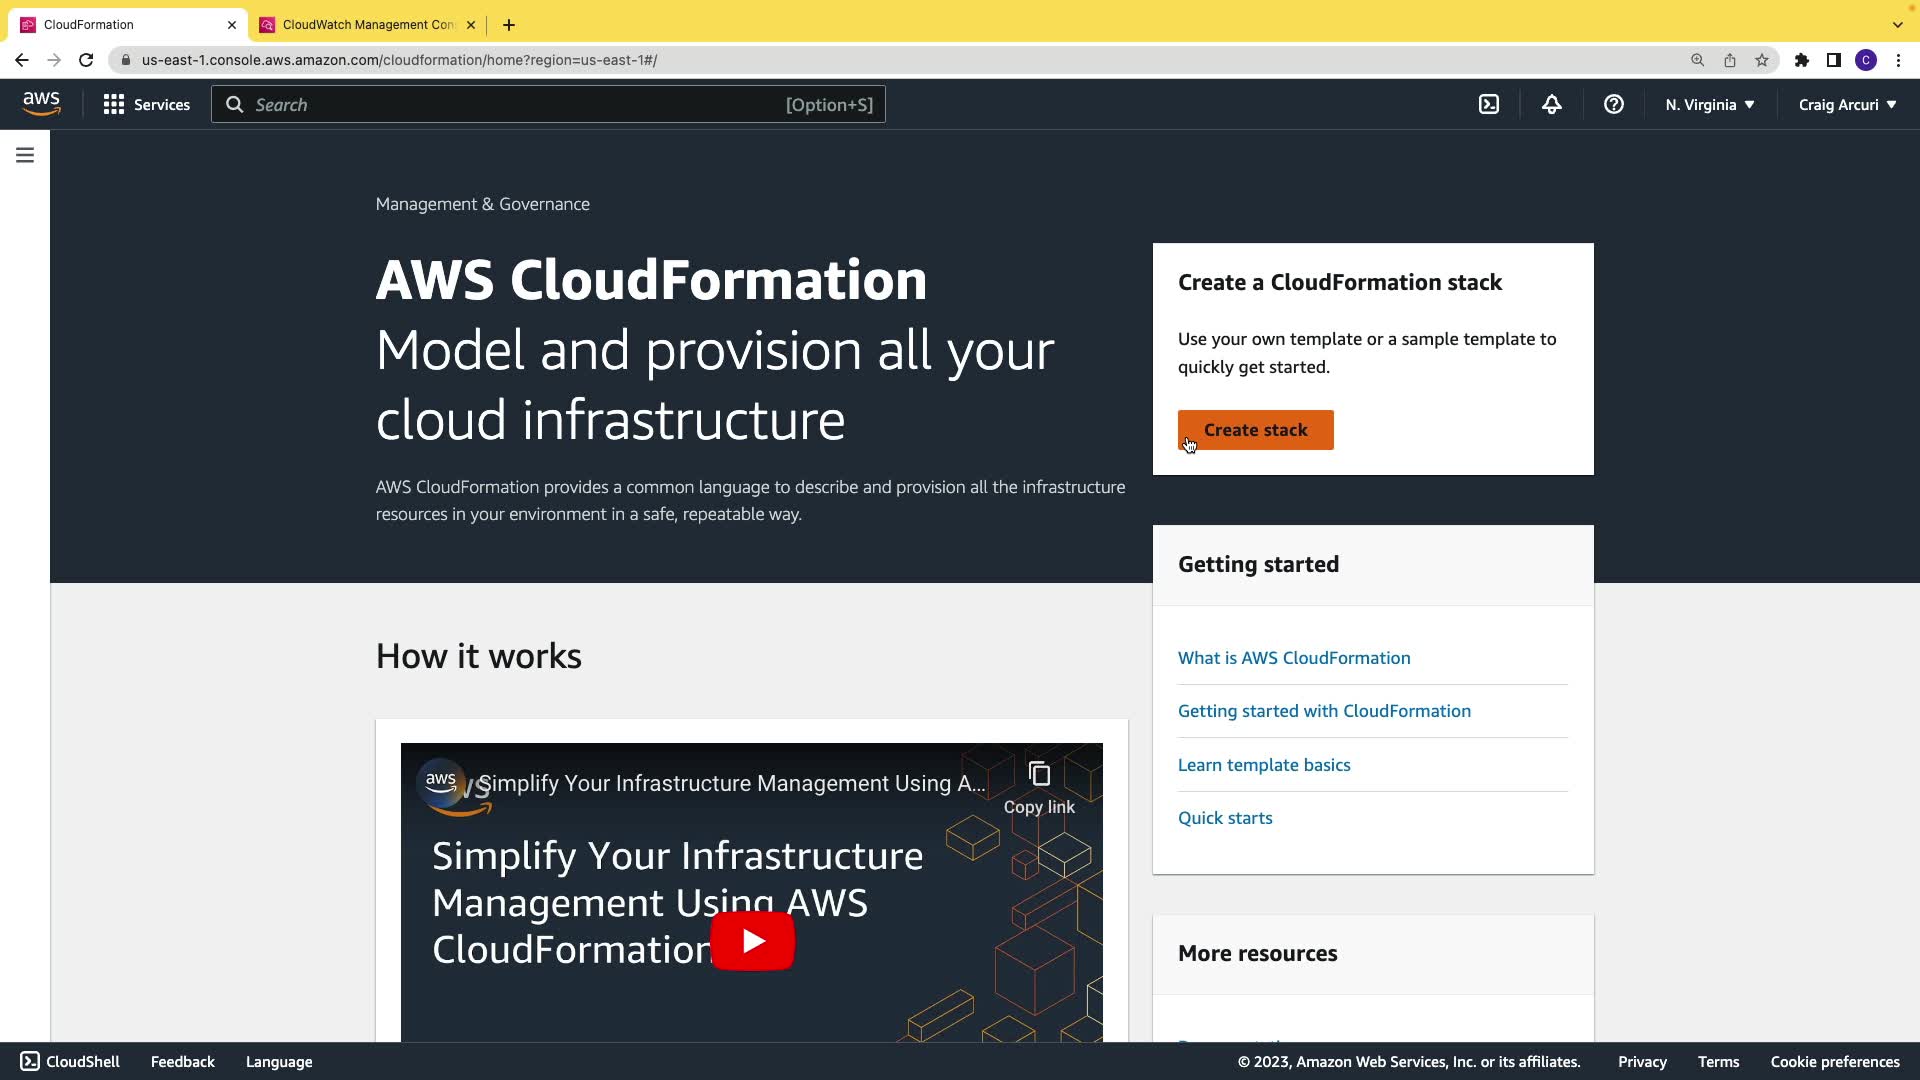The width and height of the screenshot is (1920, 1080).
Task: Reload the browser page
Action: (x=86, y=60)
